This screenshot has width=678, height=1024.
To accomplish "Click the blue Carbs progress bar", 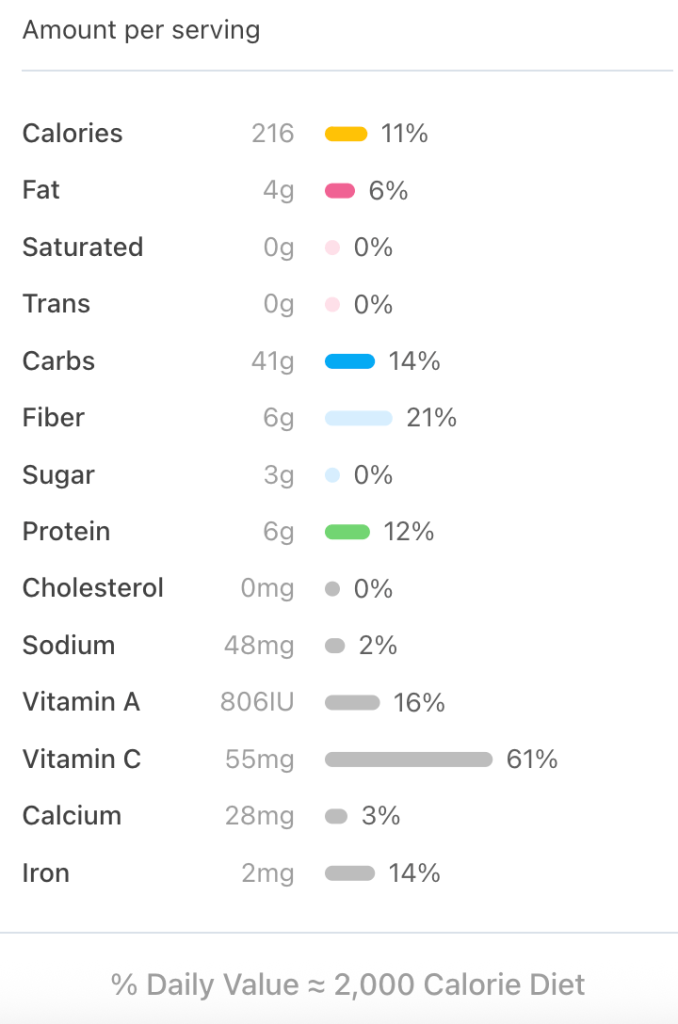I will tap(350, 362).
